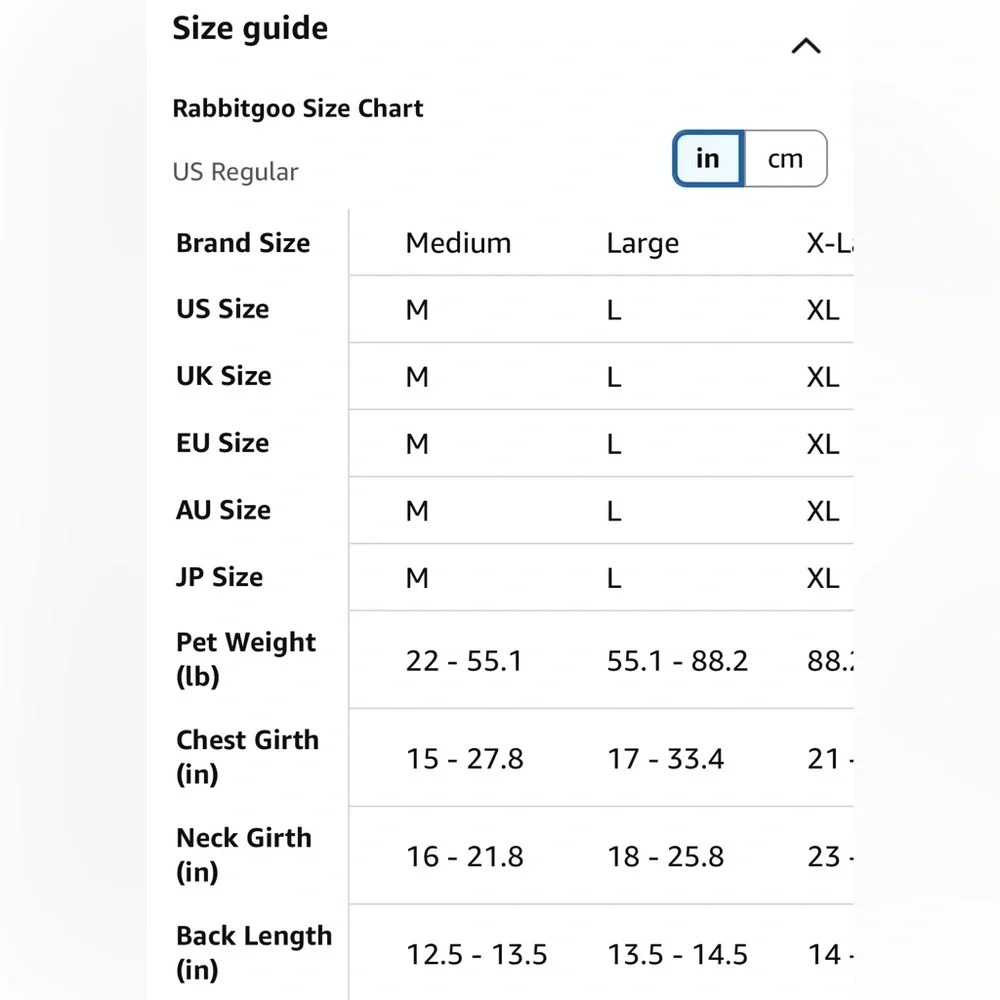Click the 22 - 55.1 weight cell
Screen dimensions: 1000x1000
[464, 661]
